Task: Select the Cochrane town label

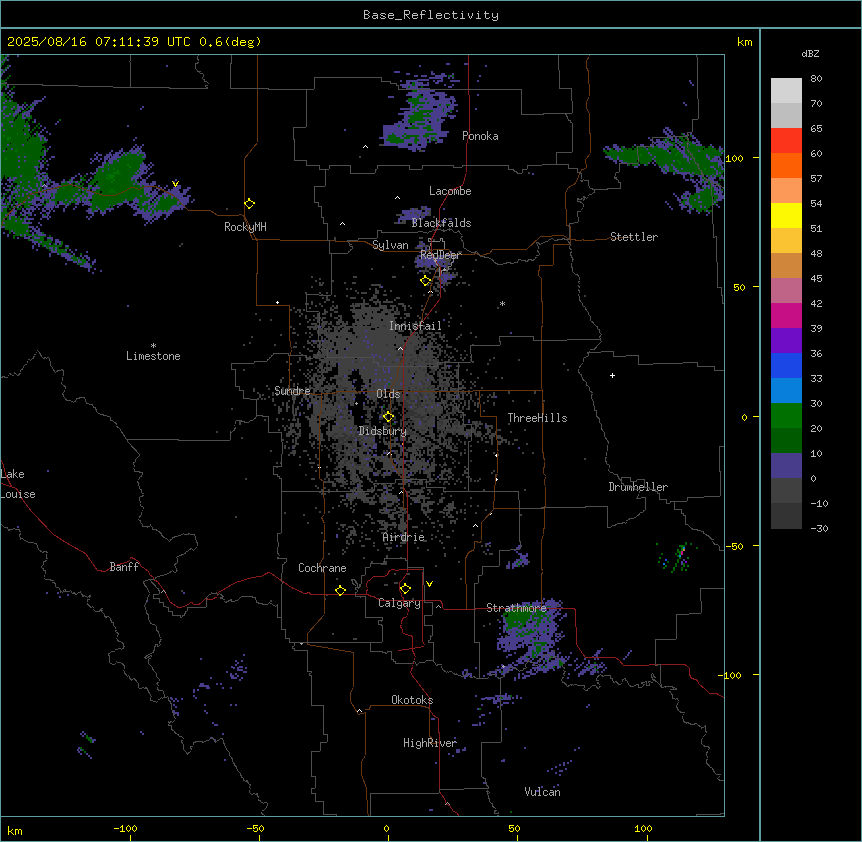Action: [x=322, y=568]
